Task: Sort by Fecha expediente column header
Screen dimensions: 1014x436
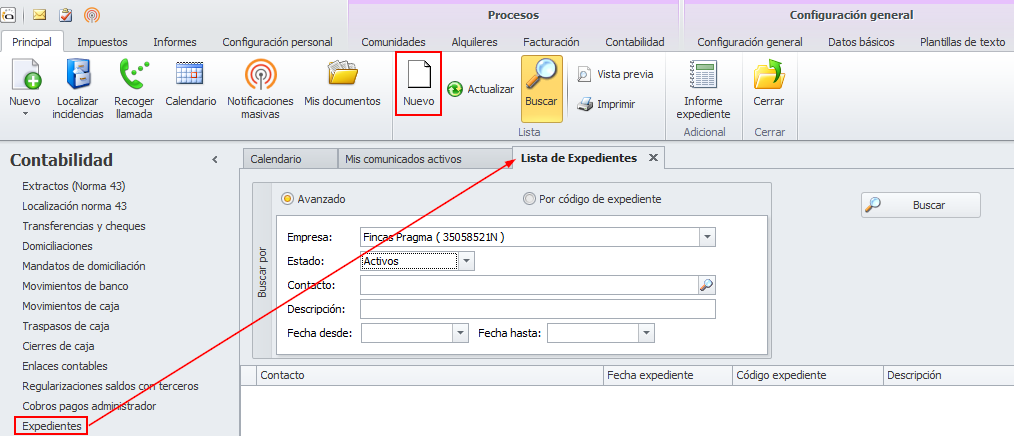Action: [668, 375]
